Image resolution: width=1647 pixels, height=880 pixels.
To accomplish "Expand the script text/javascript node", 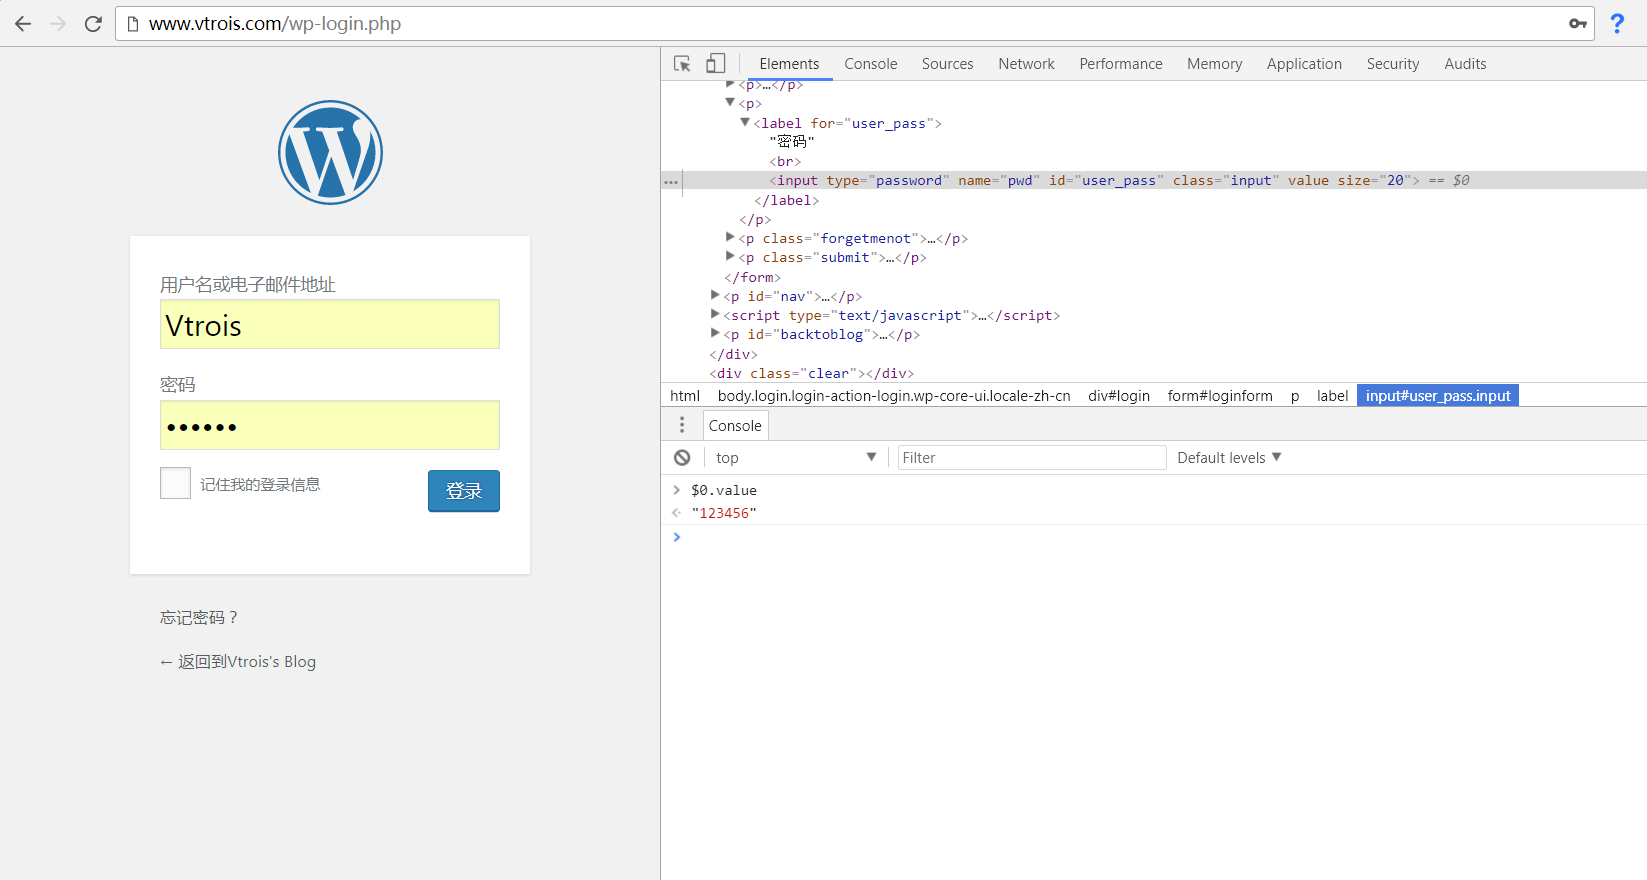I will pos(715,315).
